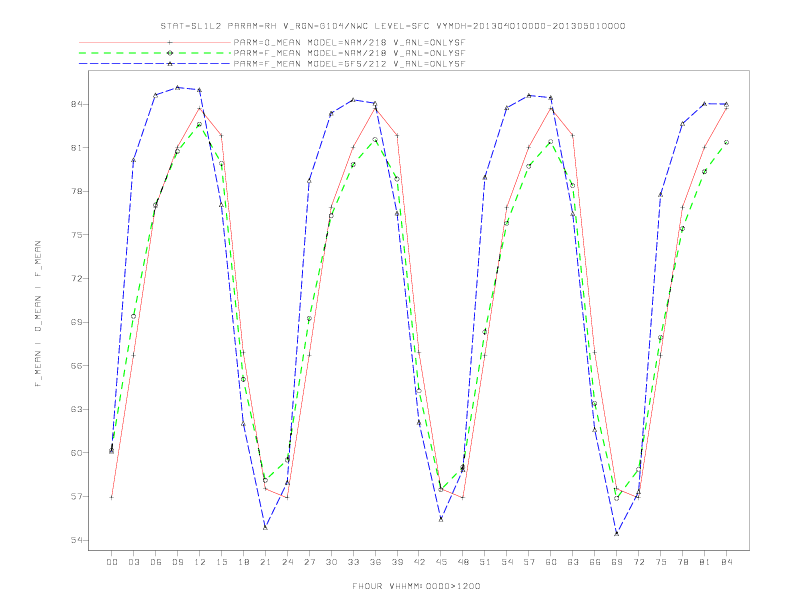The height and width of the screenshot is (612, 792).
Task: Click the vertical y-axis title F_MEAN | O_MEAN | F_MEAN
Action: click(x=38, y=314)
